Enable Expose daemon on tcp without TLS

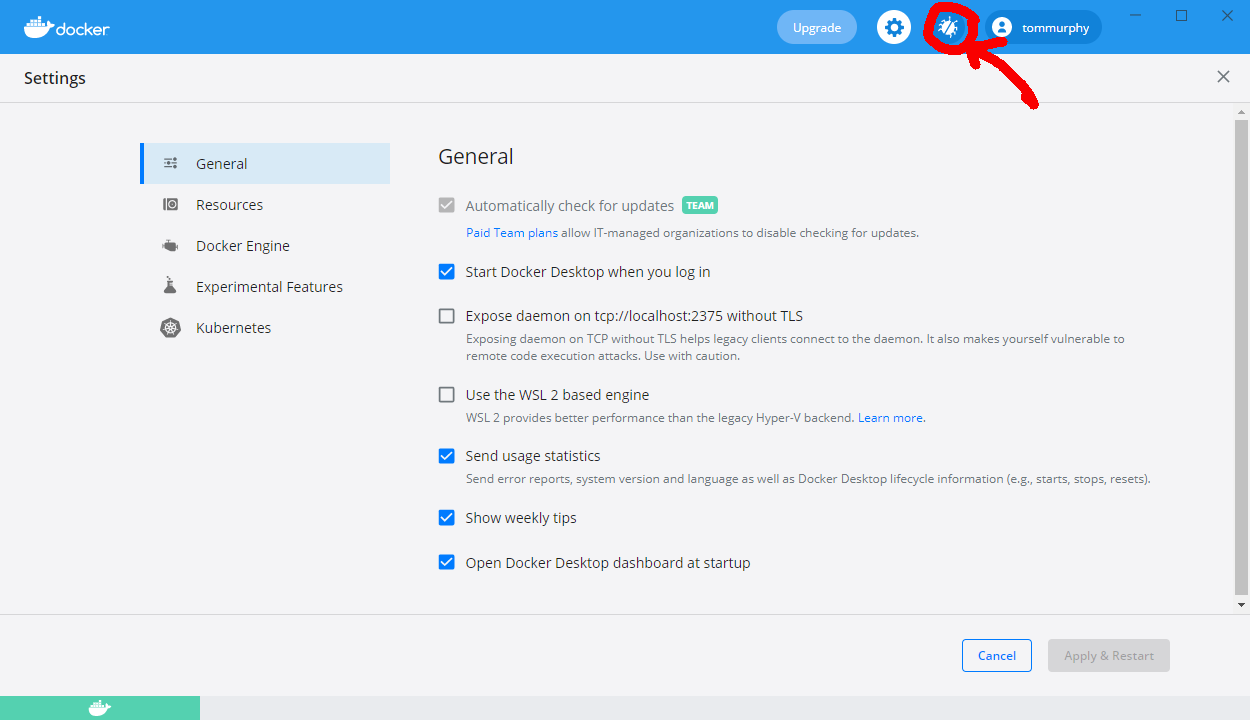pyautogui.click(x=447, y=316)
